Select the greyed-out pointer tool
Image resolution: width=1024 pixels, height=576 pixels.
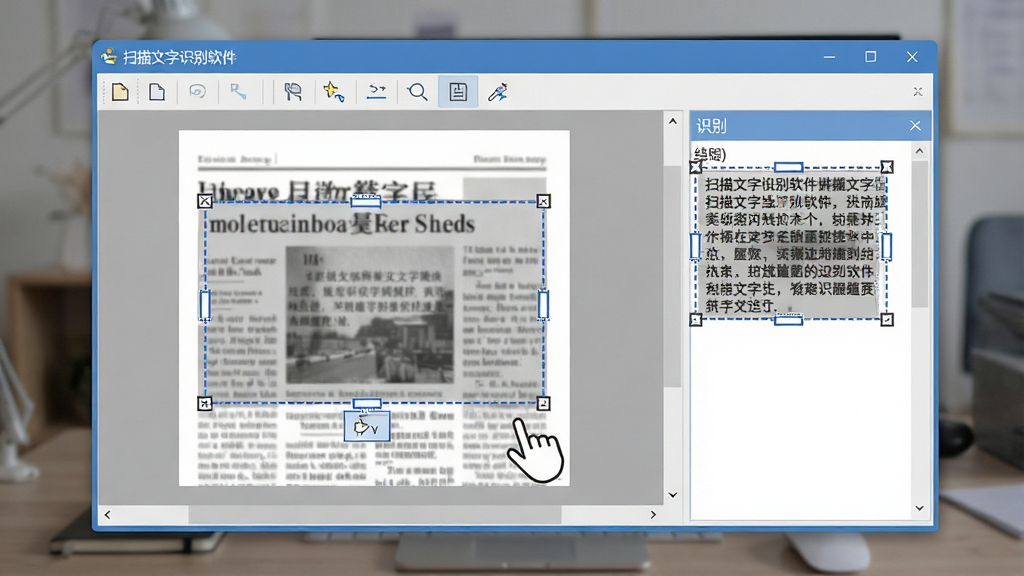point(238,91)
